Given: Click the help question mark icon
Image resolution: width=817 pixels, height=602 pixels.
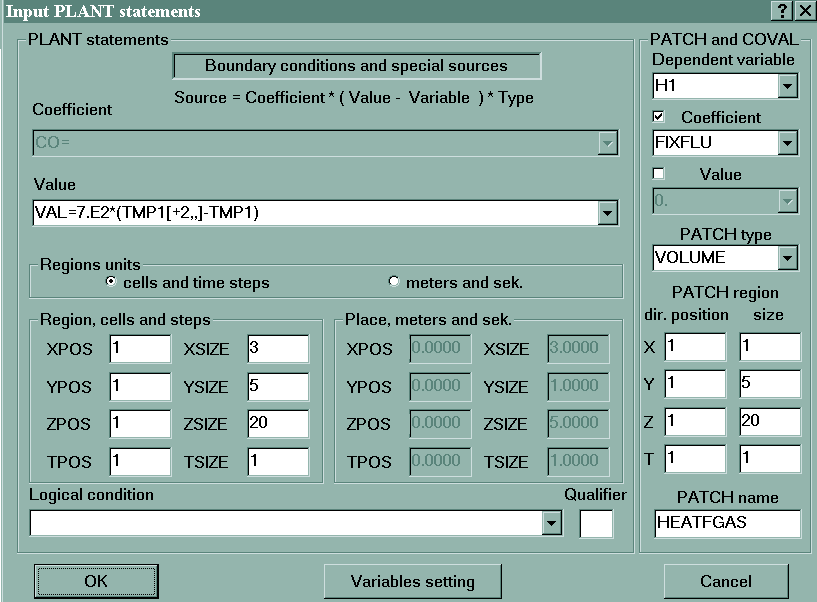Looking at the screenshot, I should (x=782, y=11).
